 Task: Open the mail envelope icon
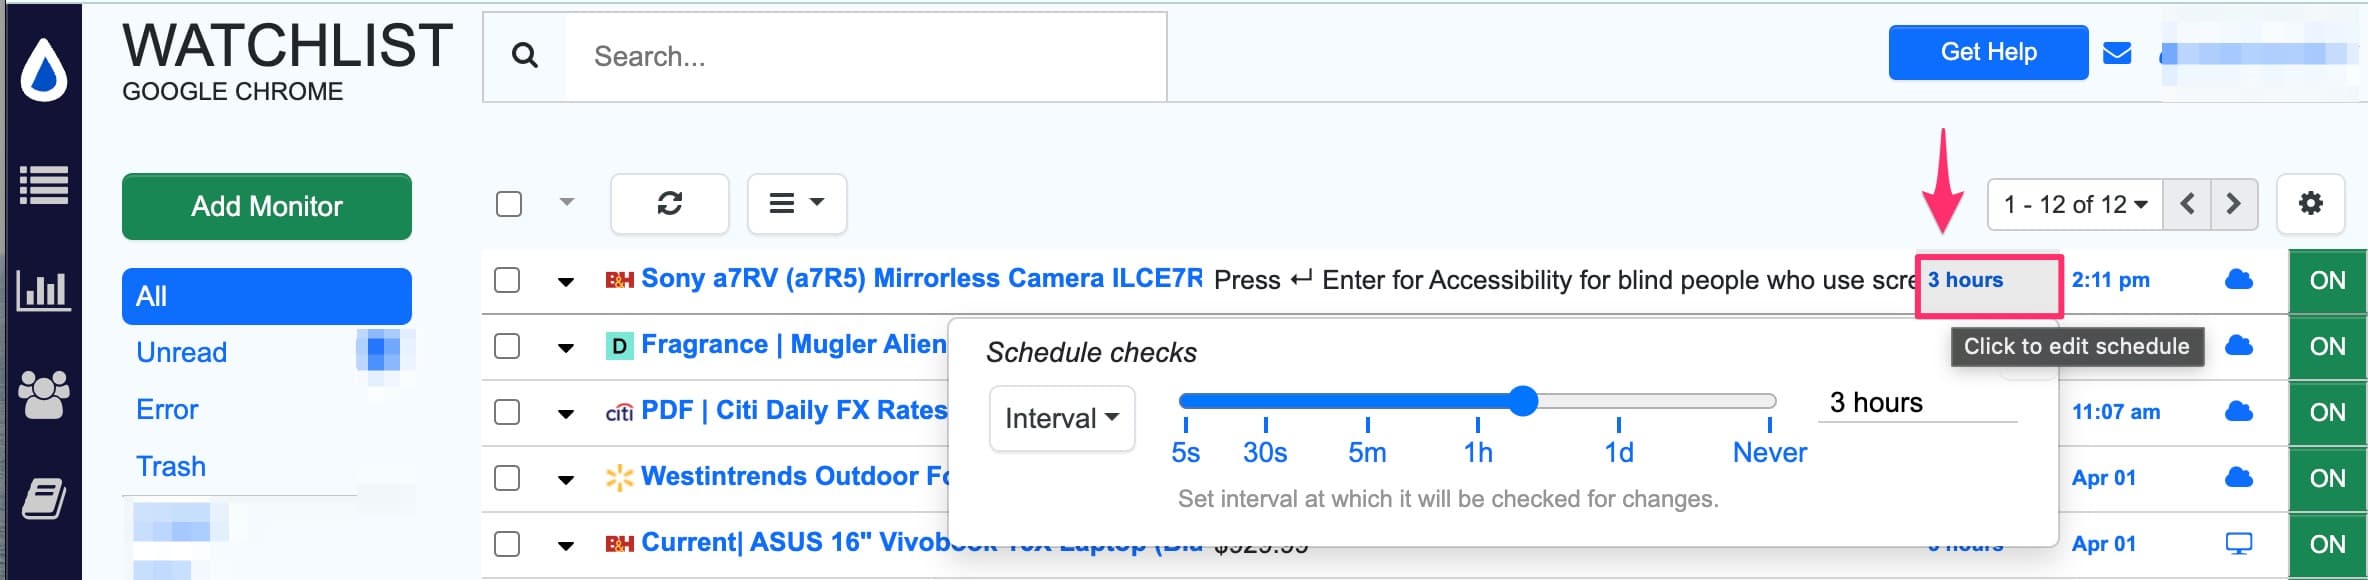pyautogui.click(x=2117, y=53)
